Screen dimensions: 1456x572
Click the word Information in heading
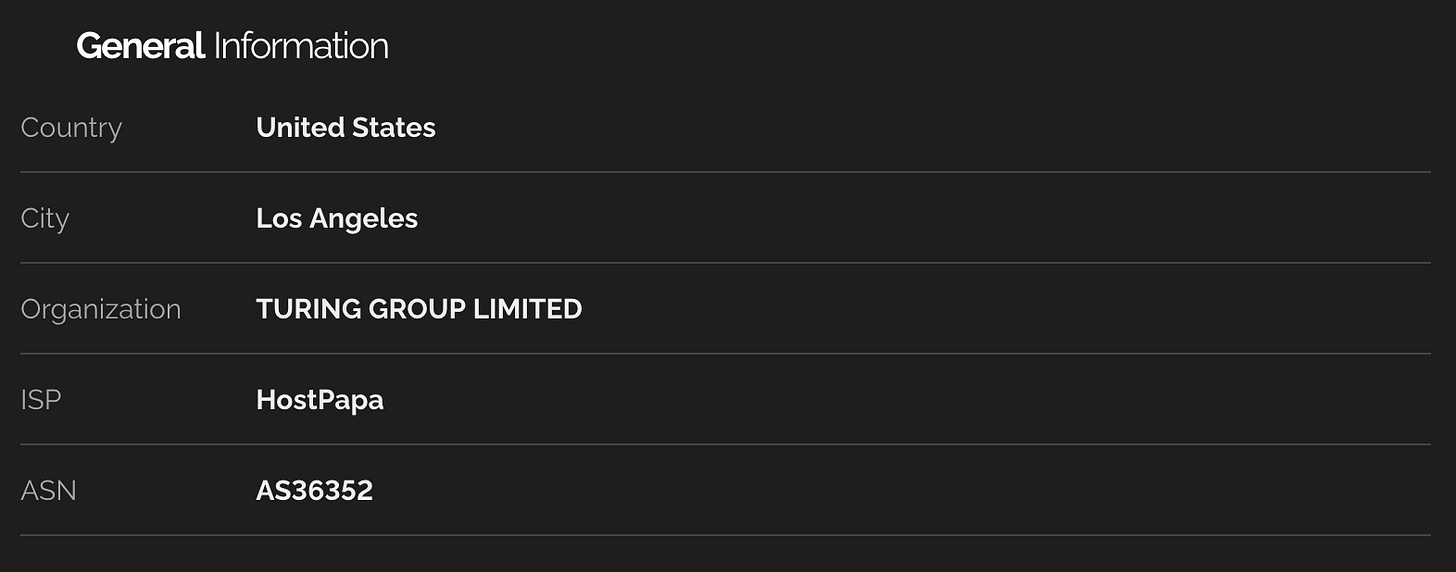[x=301, y=46]
